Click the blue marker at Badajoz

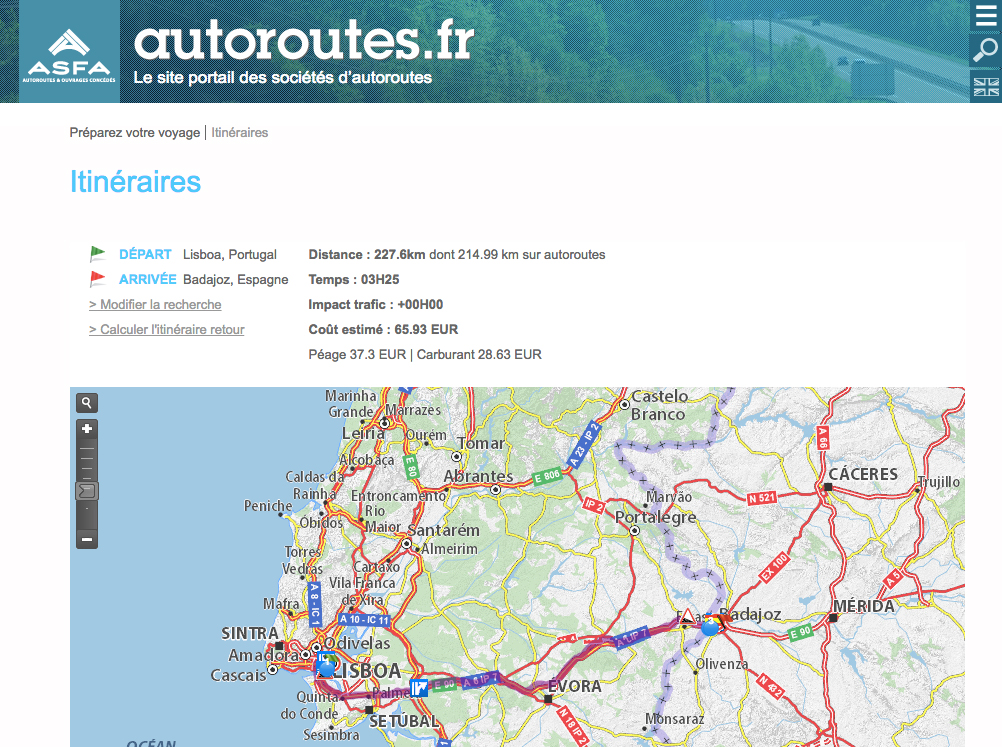(711, 626)
